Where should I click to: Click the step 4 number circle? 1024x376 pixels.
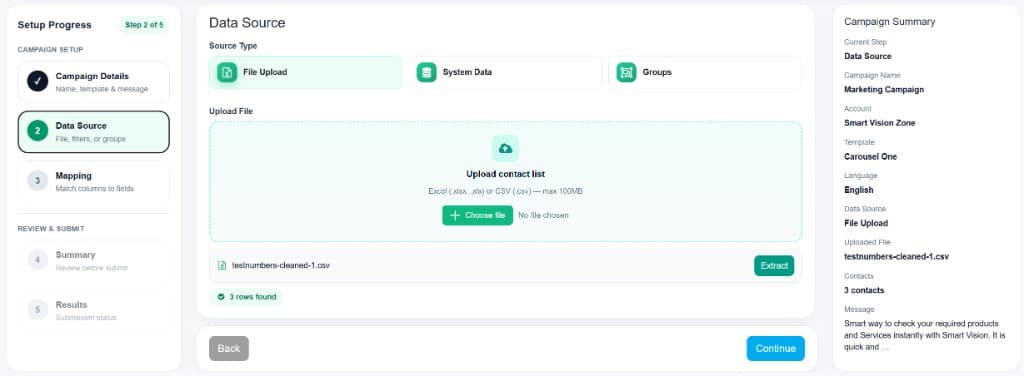tap(38, 260)
